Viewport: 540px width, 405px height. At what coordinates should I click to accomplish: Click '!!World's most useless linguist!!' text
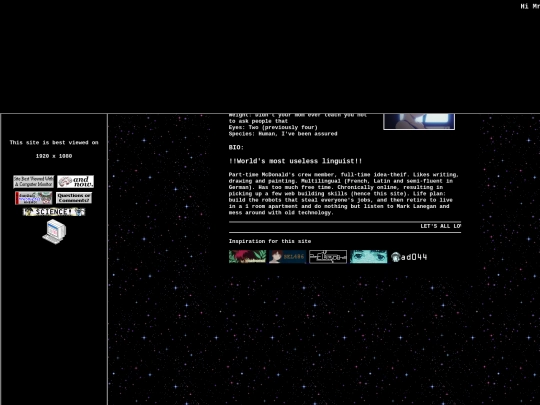tap(295, 161)
